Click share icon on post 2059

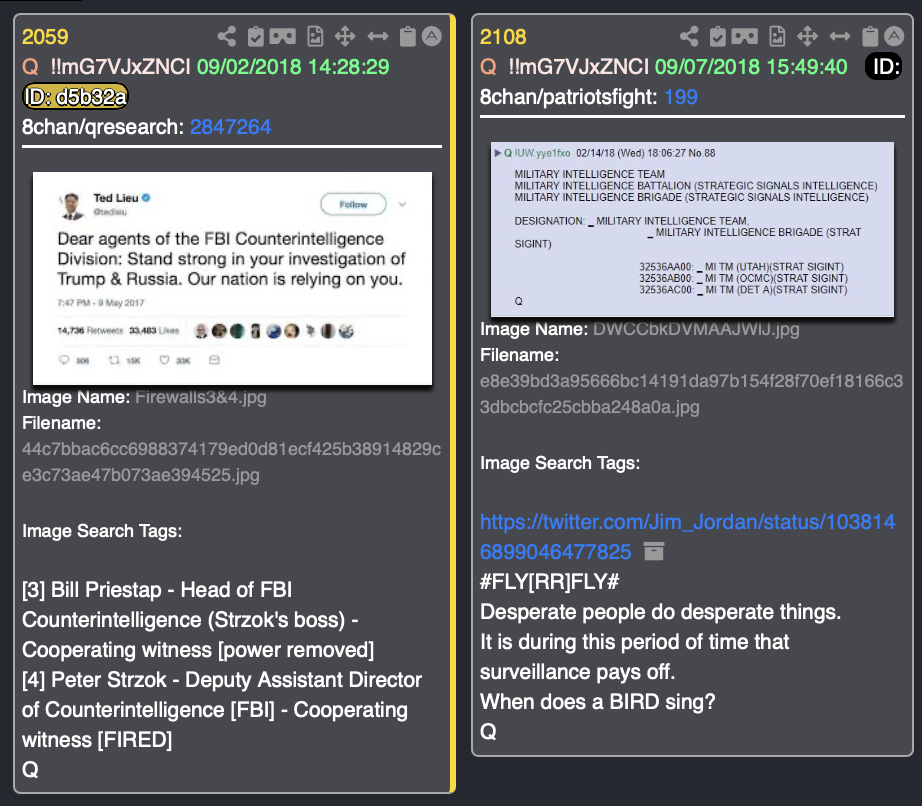coord(226,36)
